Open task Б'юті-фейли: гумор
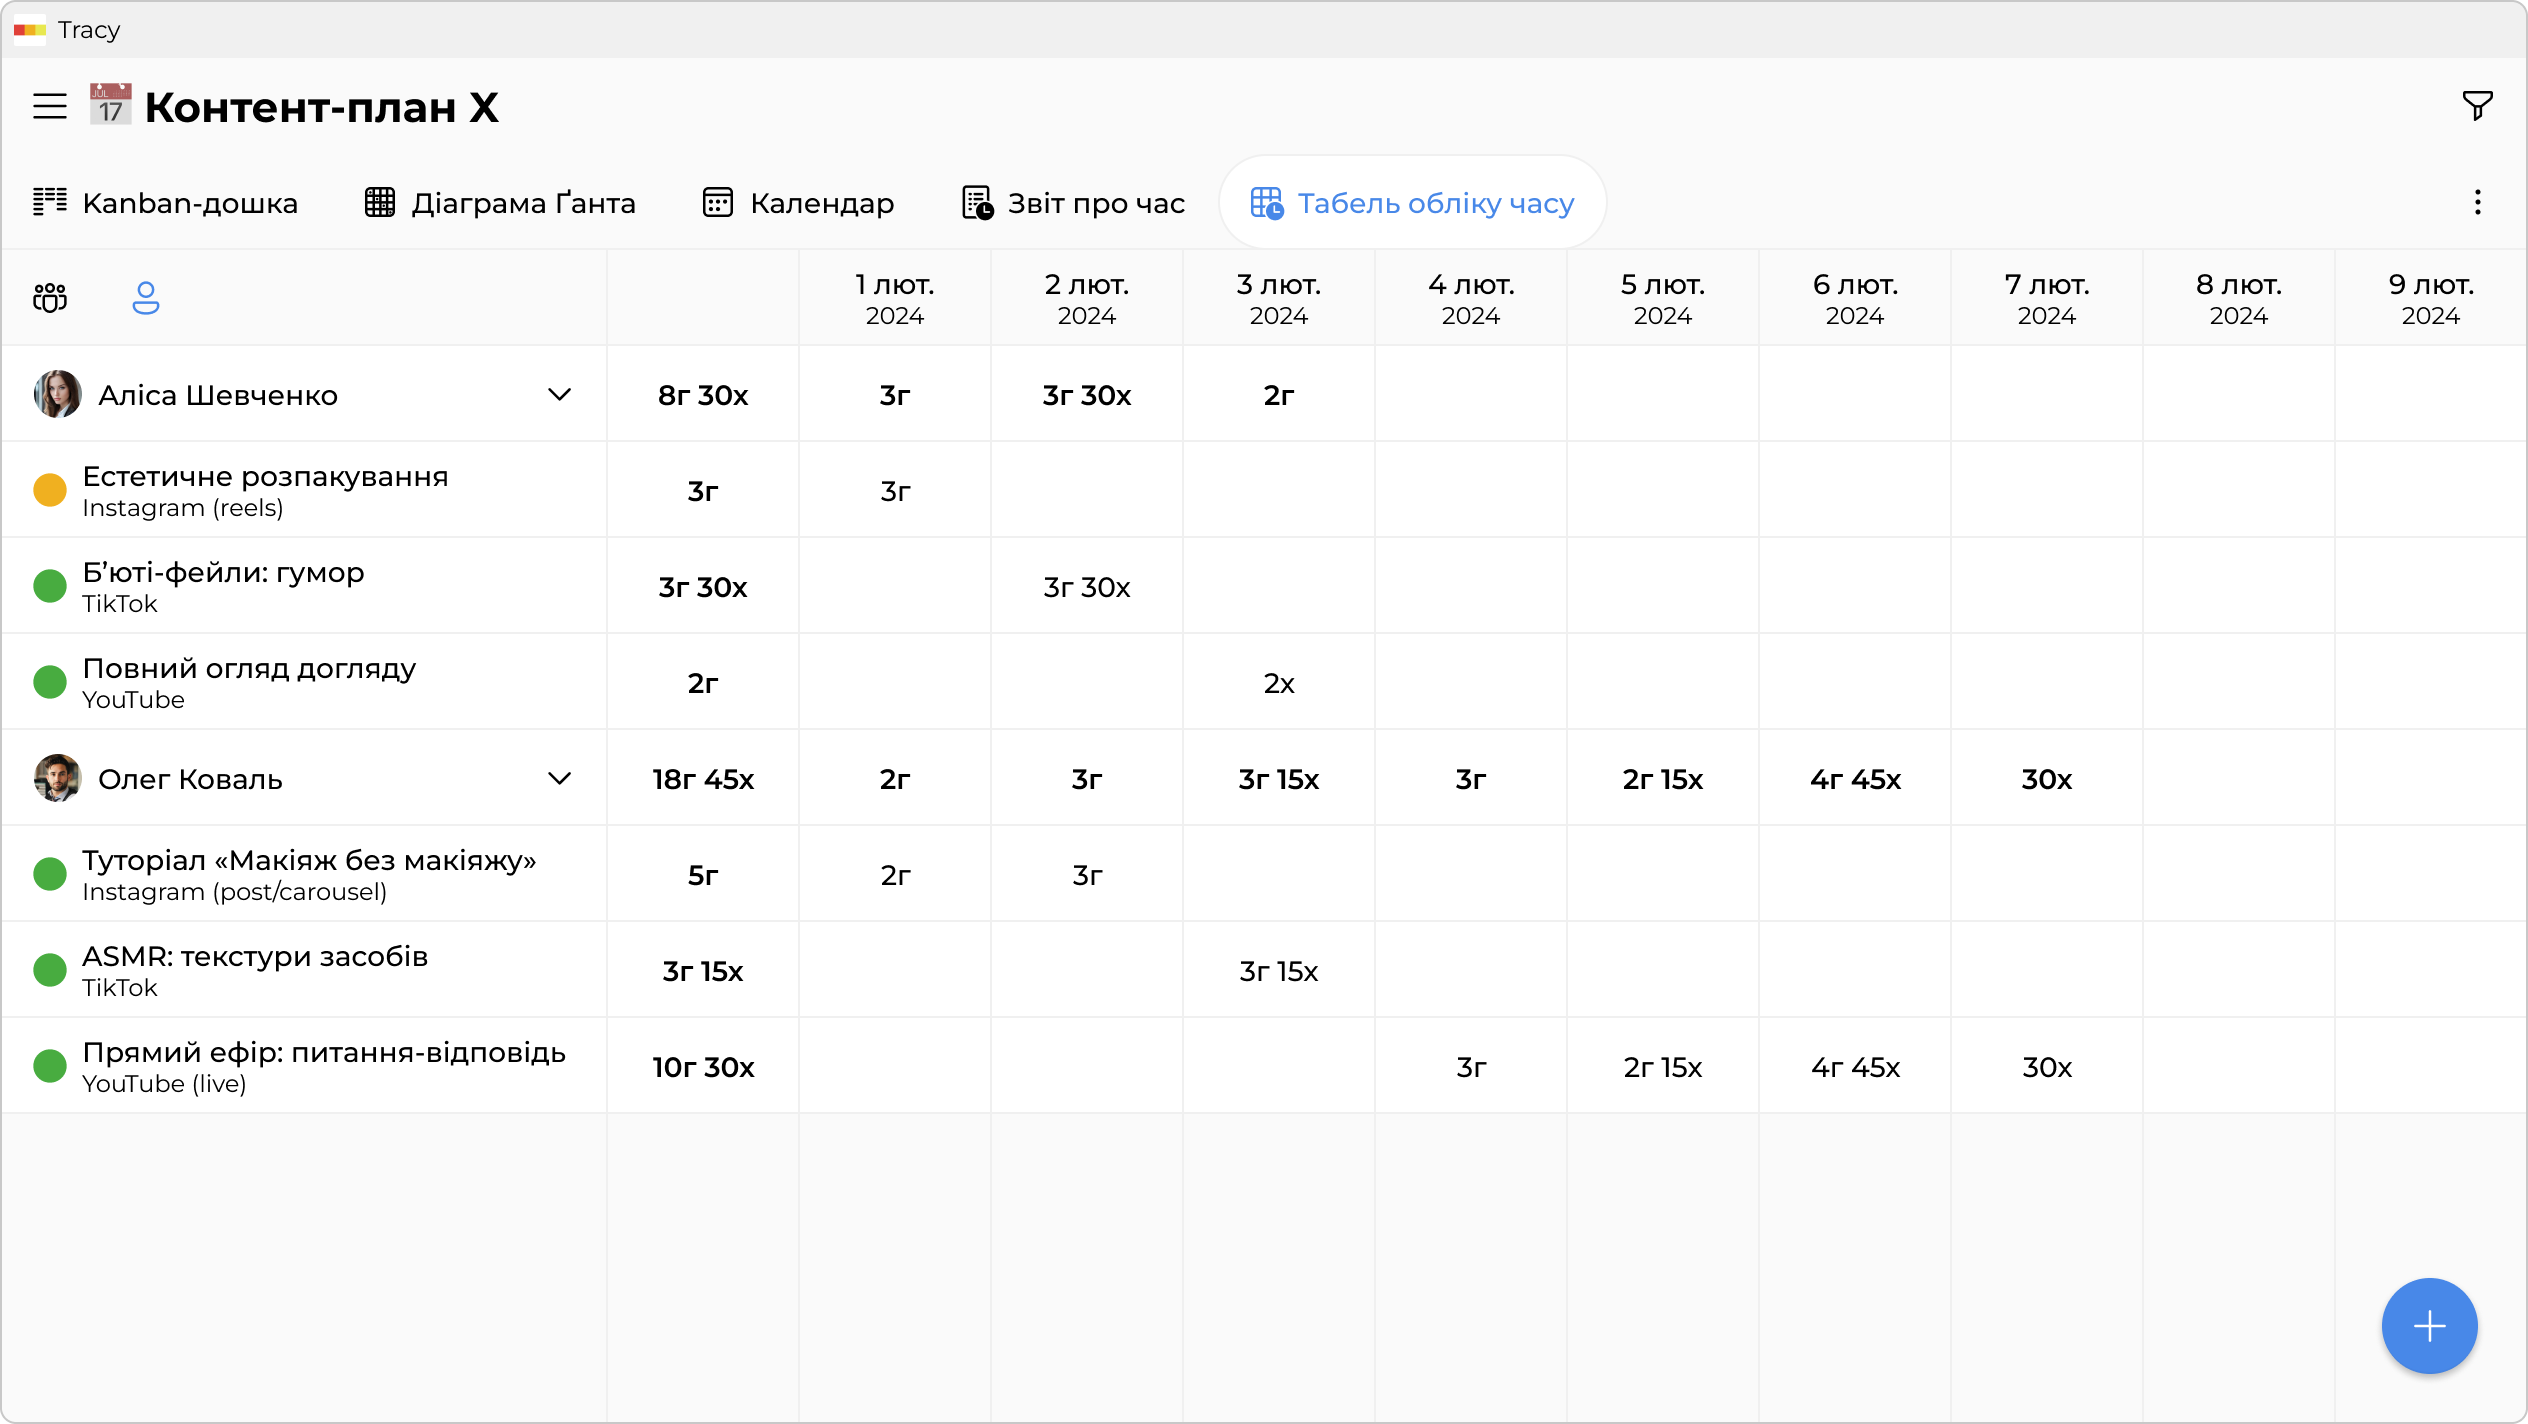The height and width of the screenshot is (1424, 2528). click(x=223, y=573)
